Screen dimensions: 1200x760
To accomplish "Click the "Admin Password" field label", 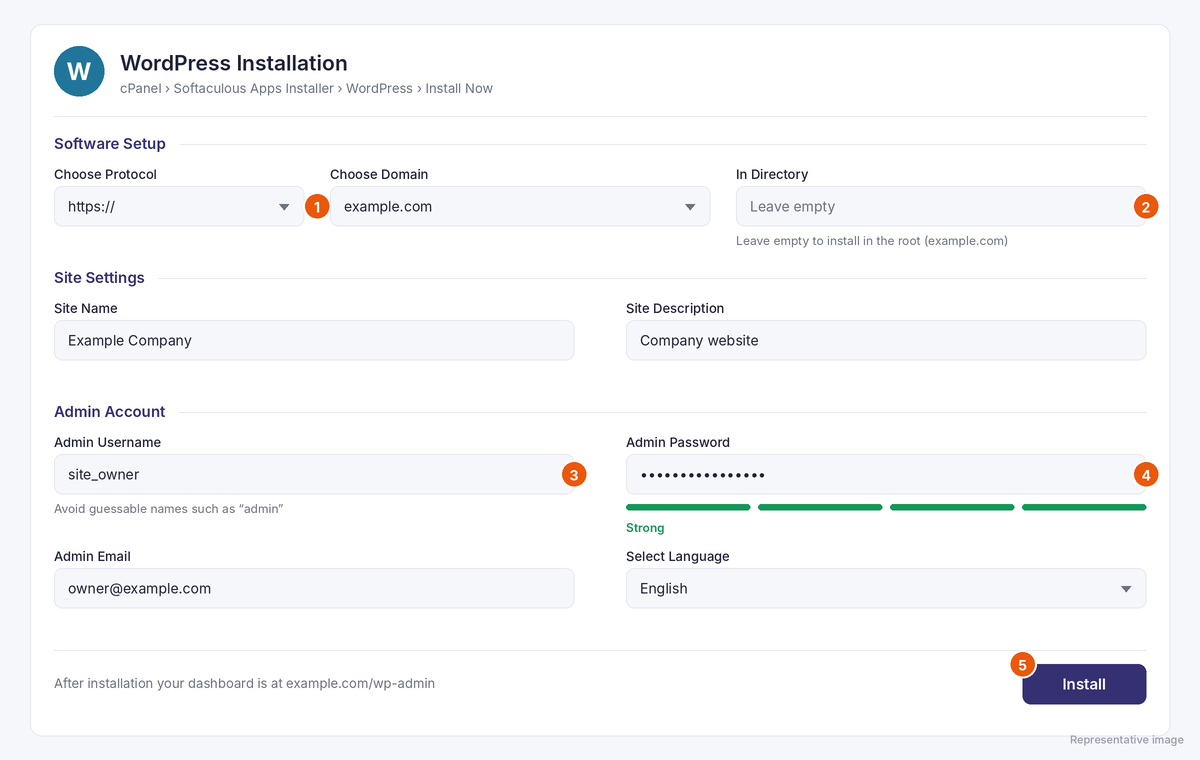I will (x=678, y=442).
